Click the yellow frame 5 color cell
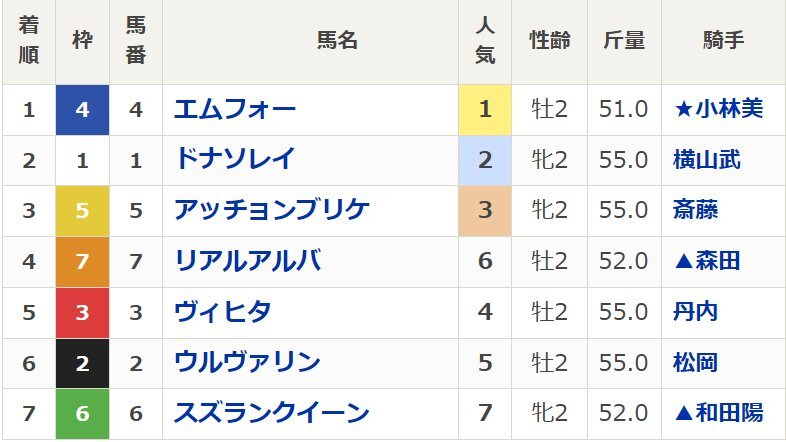Image resolution: width=786 pixels, height=442 pixels. click(82, 210)
